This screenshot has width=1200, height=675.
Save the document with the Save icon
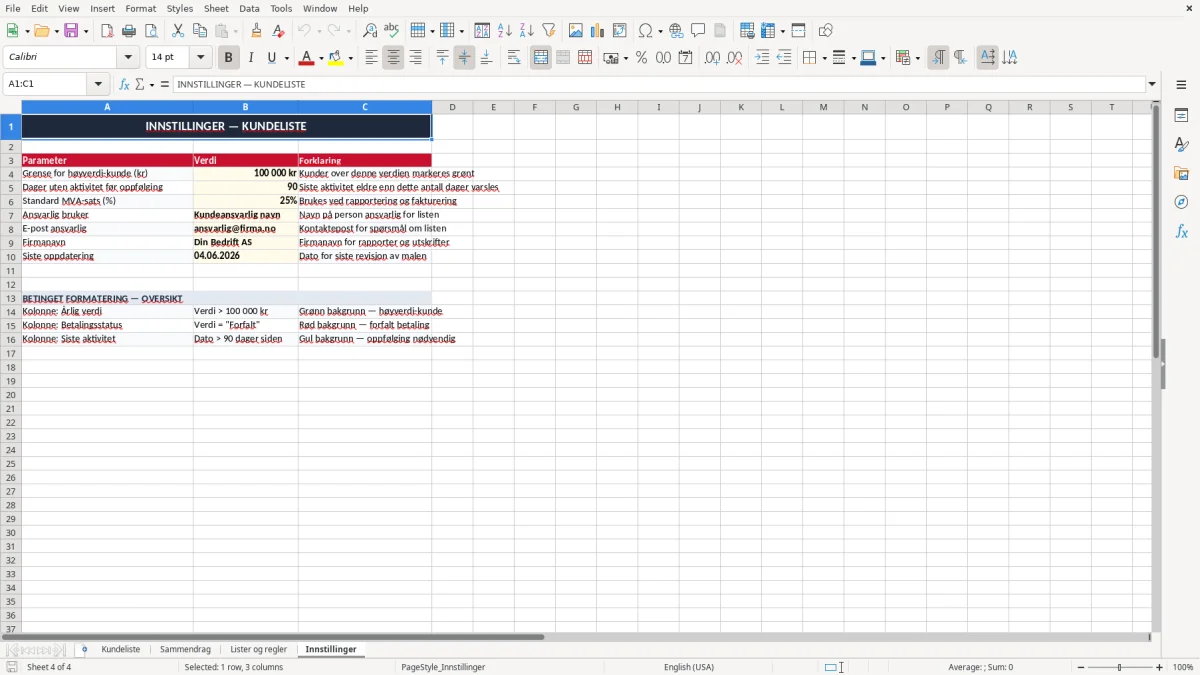tap(71, 31)
